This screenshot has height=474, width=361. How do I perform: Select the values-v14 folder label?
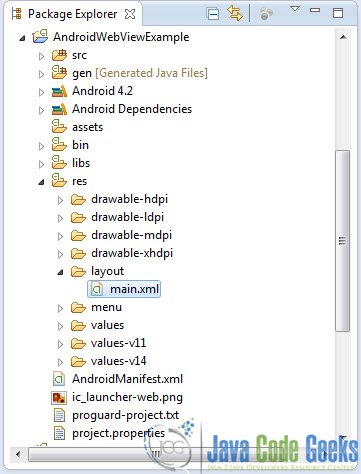(x=119, y=361)
